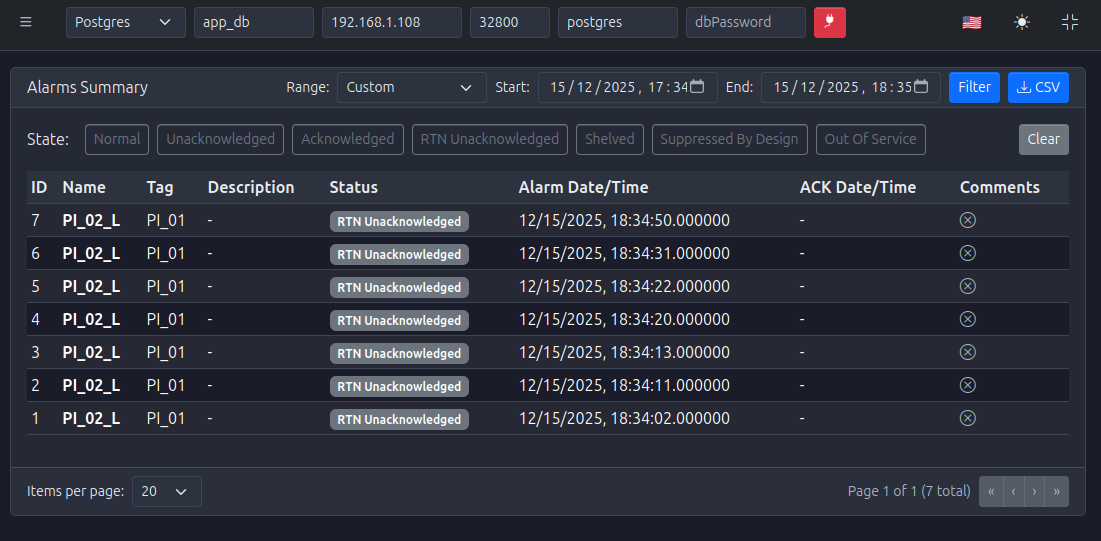Click the comment icon for alarm ID 6
The width and height of the screenshot is (1101, 541).
tap(968, 253)
